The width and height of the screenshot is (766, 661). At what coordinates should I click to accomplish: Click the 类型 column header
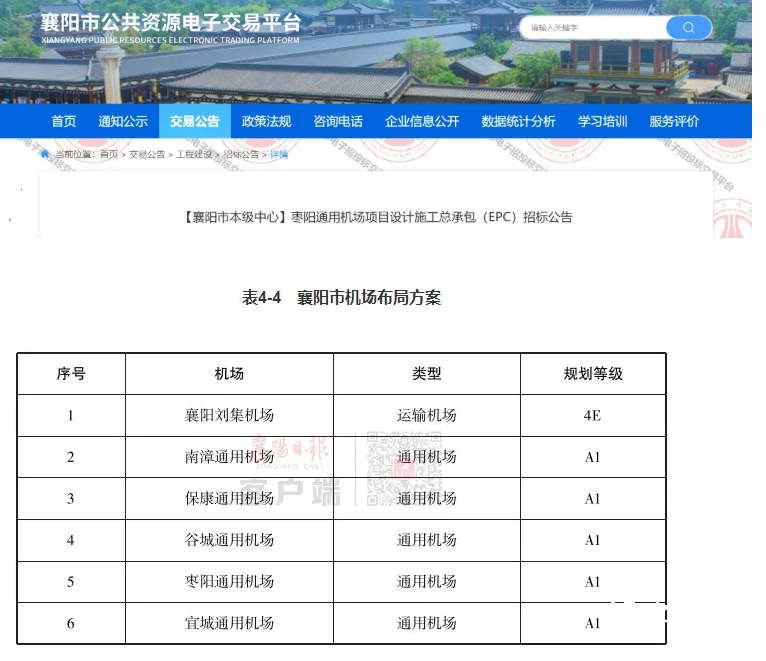coord(426,374)
